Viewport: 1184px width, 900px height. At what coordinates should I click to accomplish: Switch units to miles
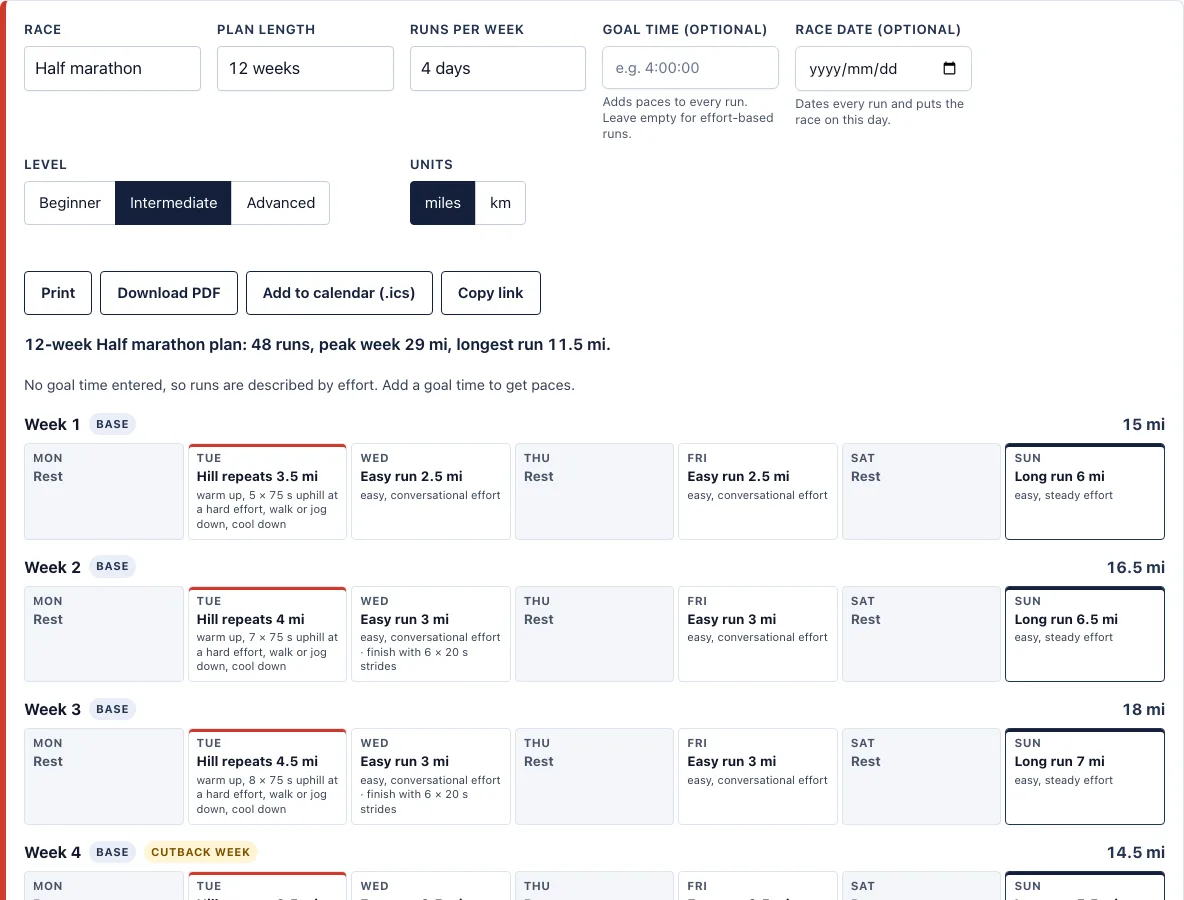[442, 203]
